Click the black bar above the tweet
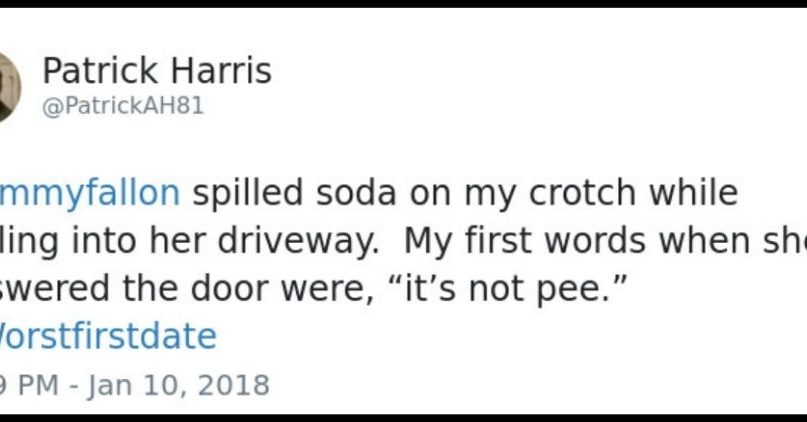807x422 pixels. click(404, 4)
